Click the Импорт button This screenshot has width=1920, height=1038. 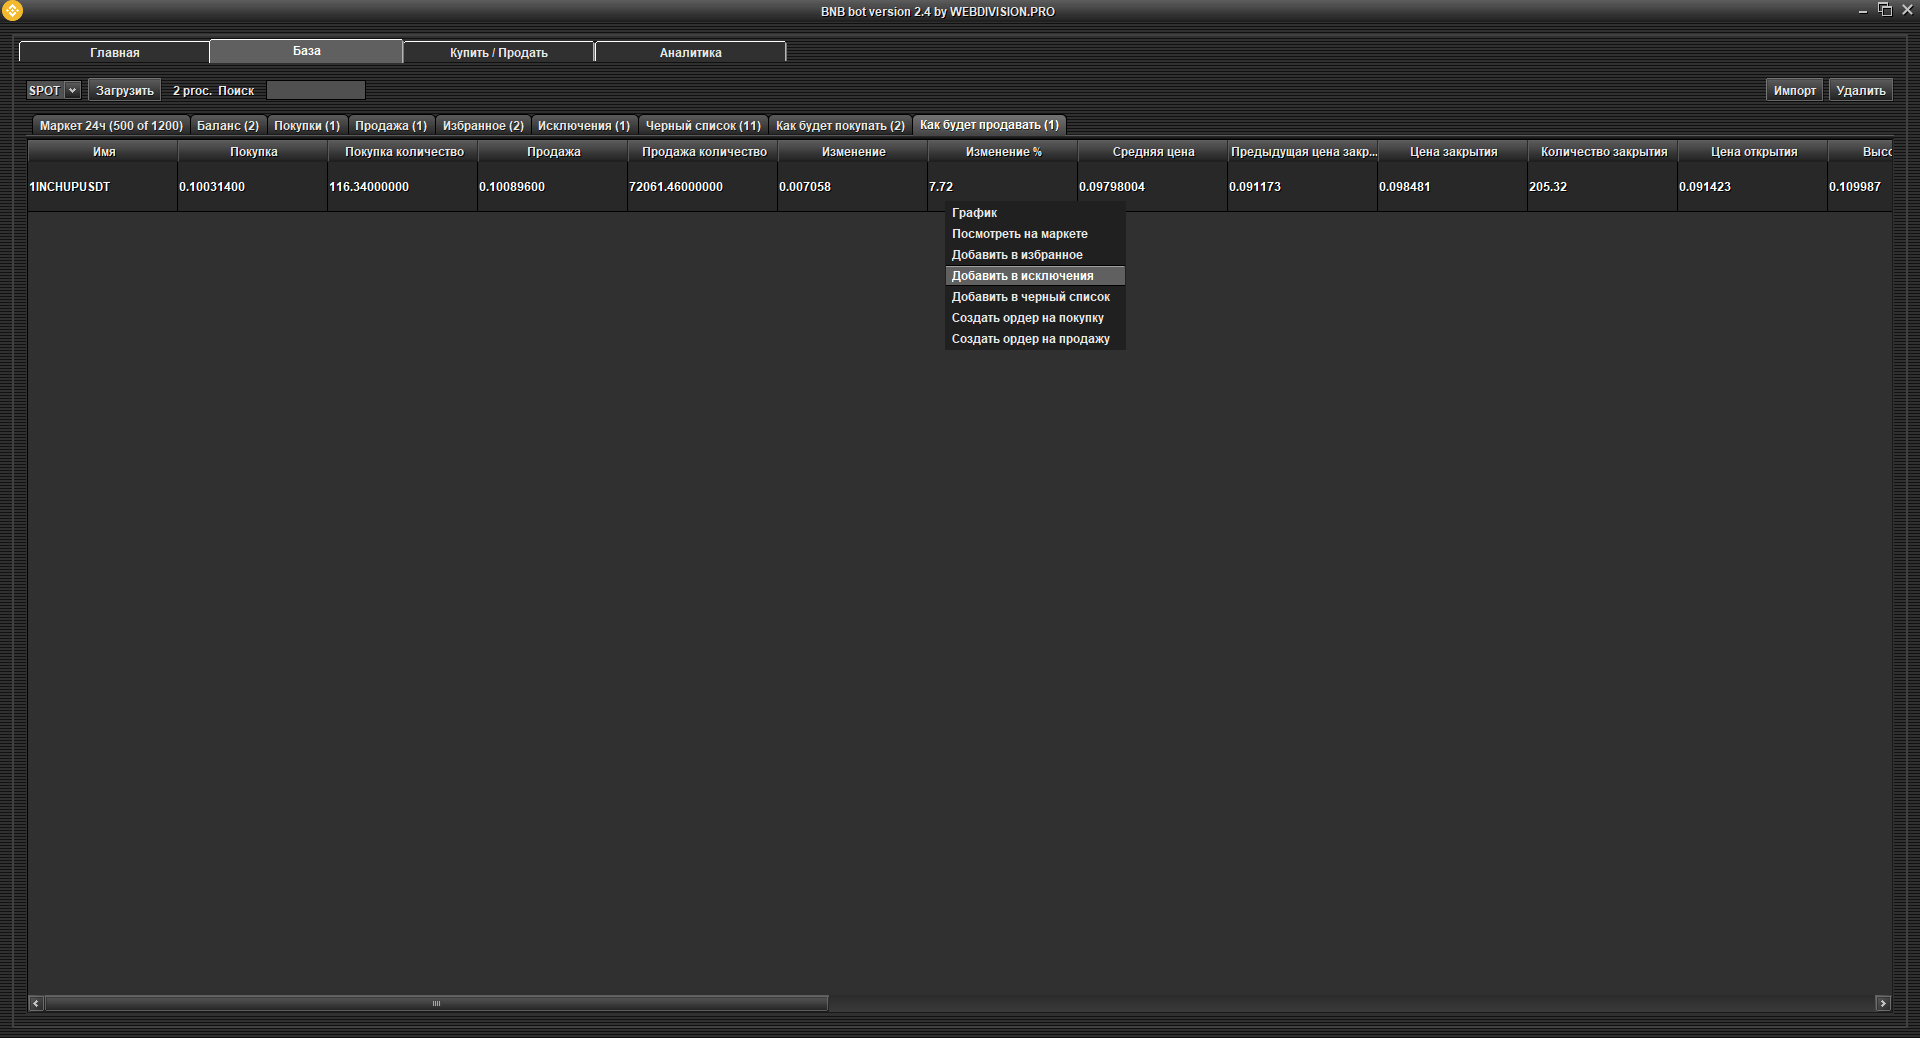pyautogui.click(x=1794, y=90)
